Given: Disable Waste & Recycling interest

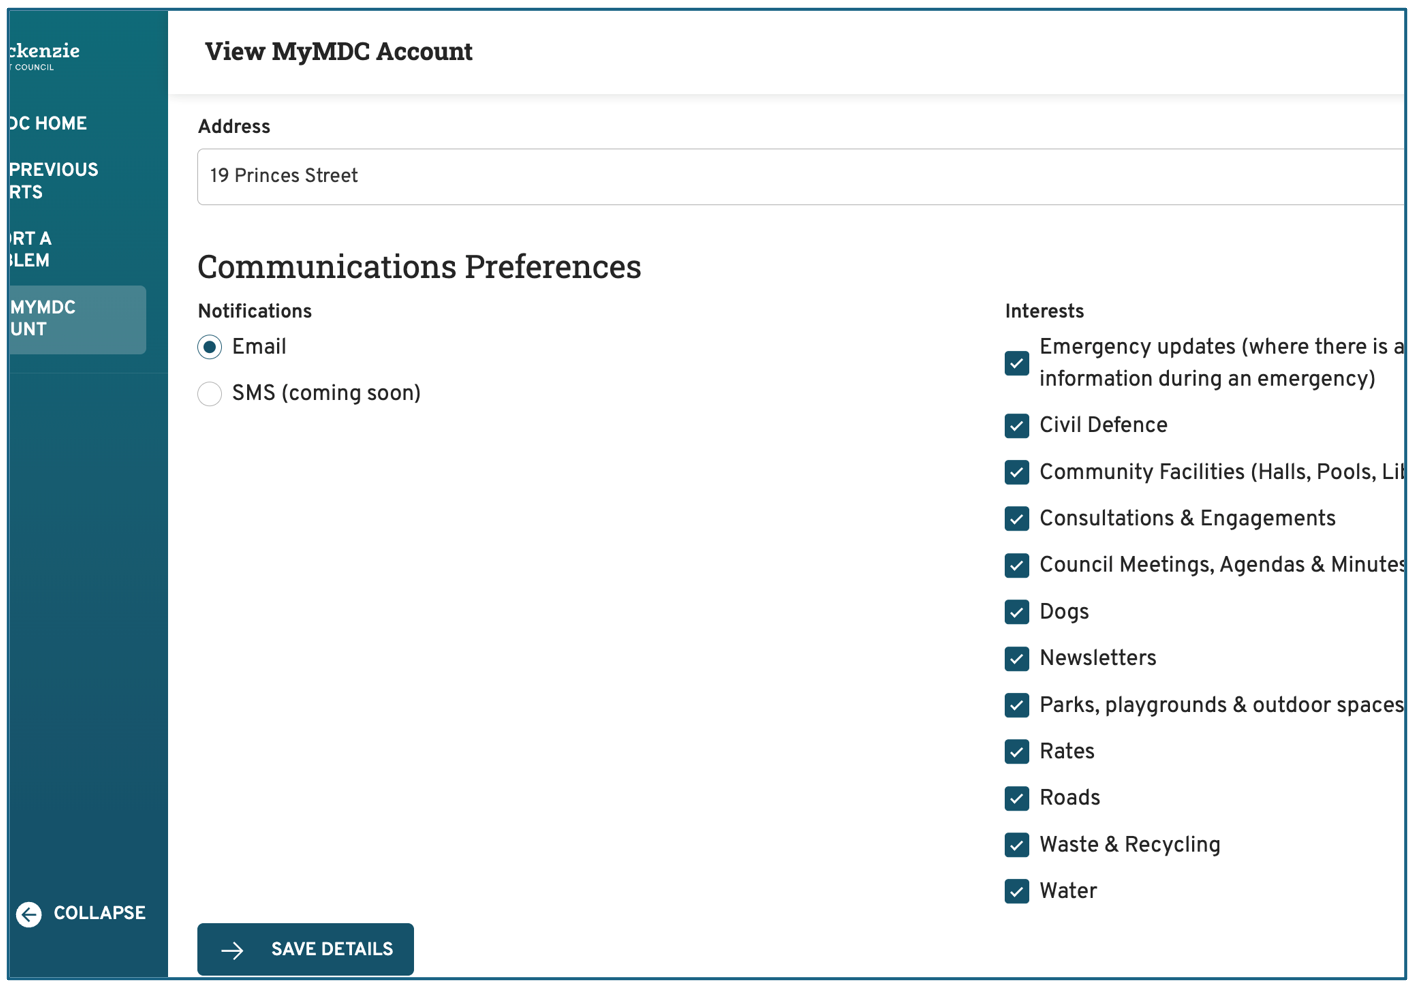Looking at the screenshot, I should click(1017, 845).
